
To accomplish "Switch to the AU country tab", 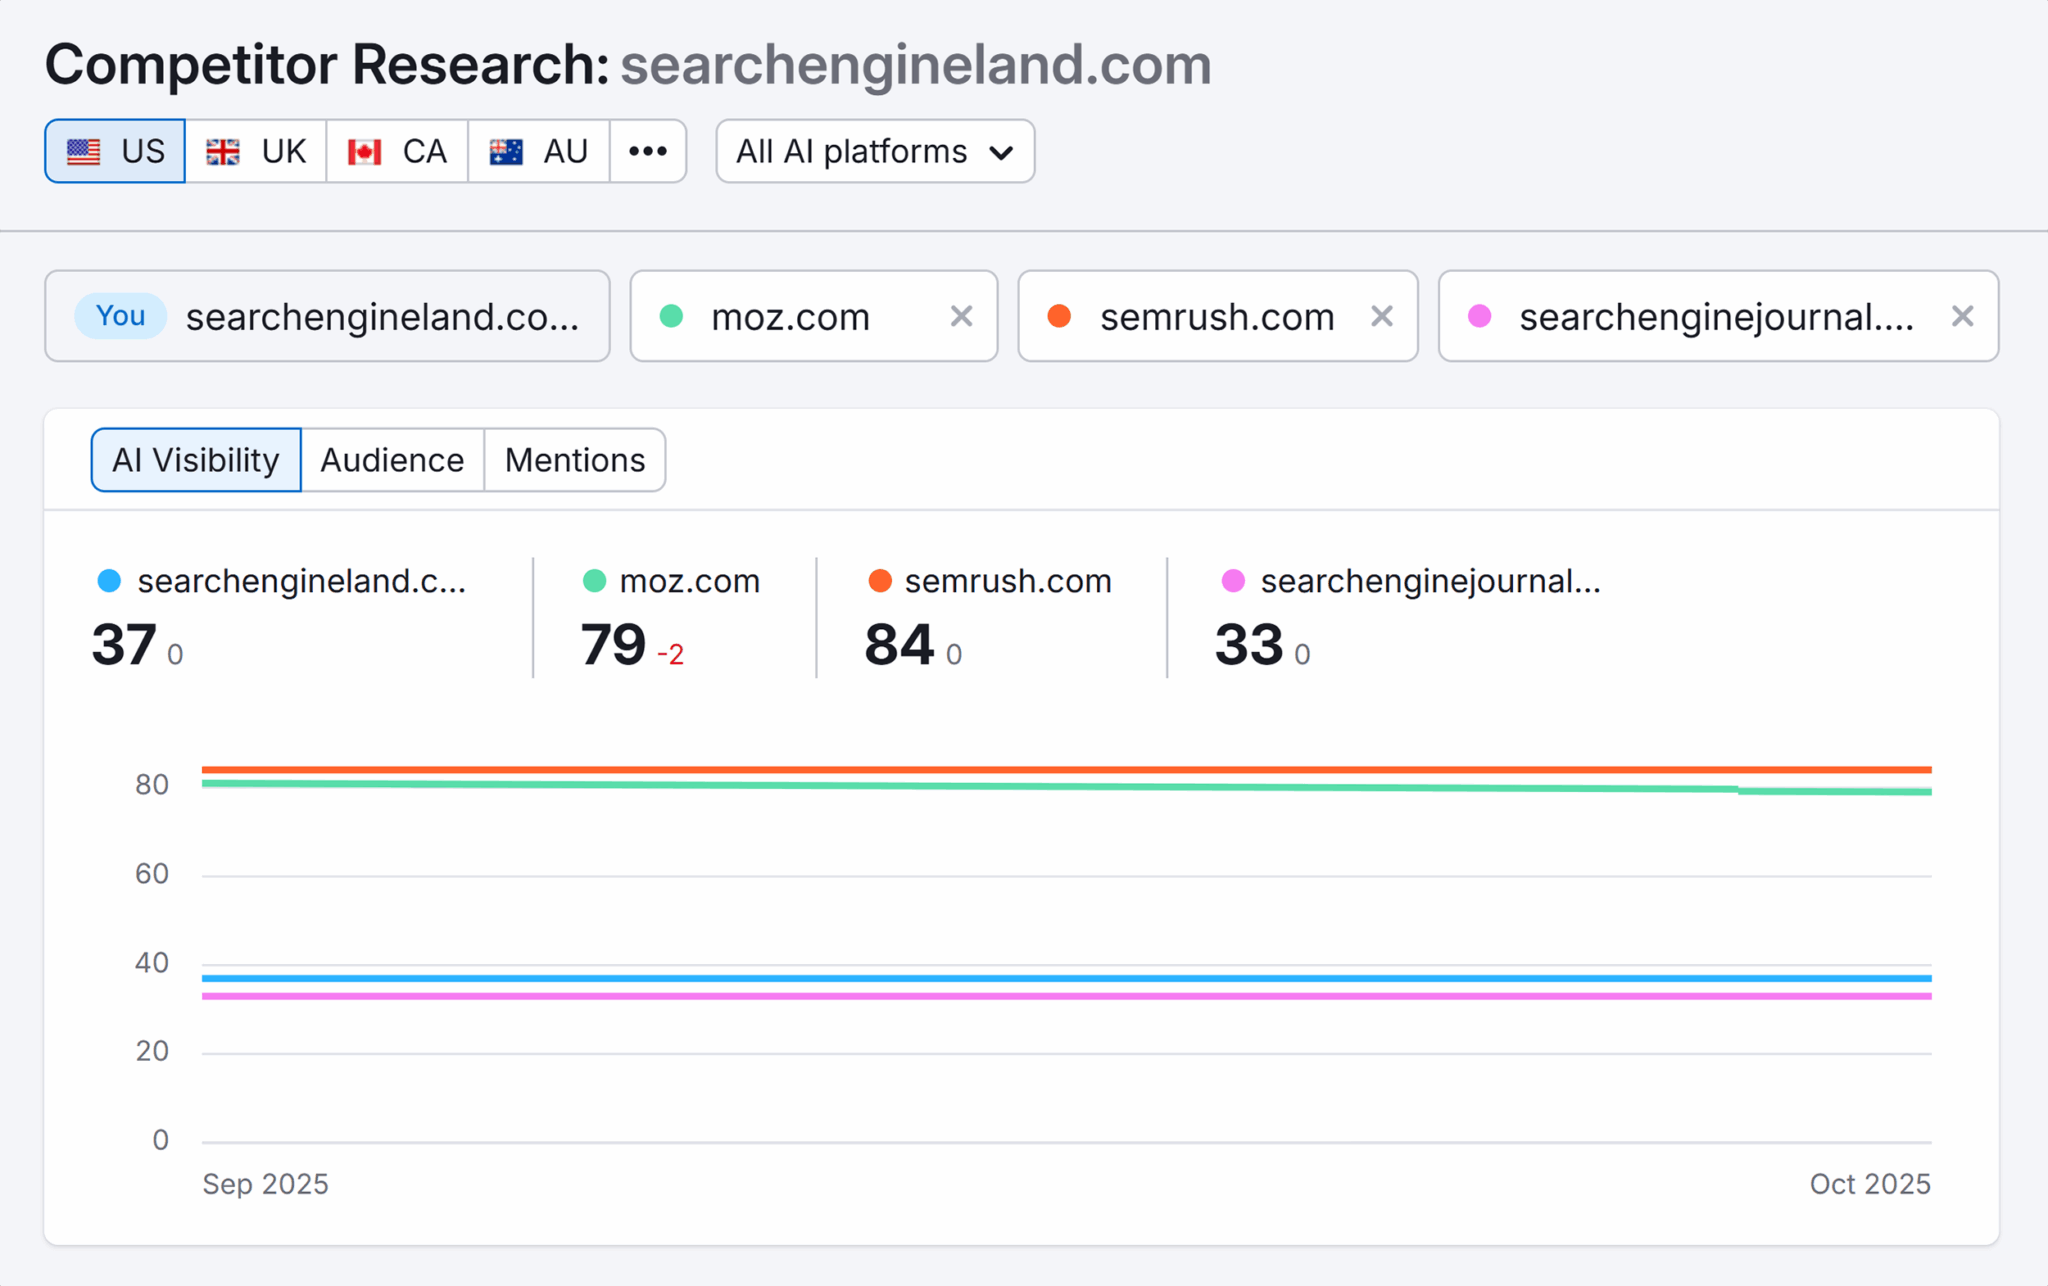I will point(538,151).
